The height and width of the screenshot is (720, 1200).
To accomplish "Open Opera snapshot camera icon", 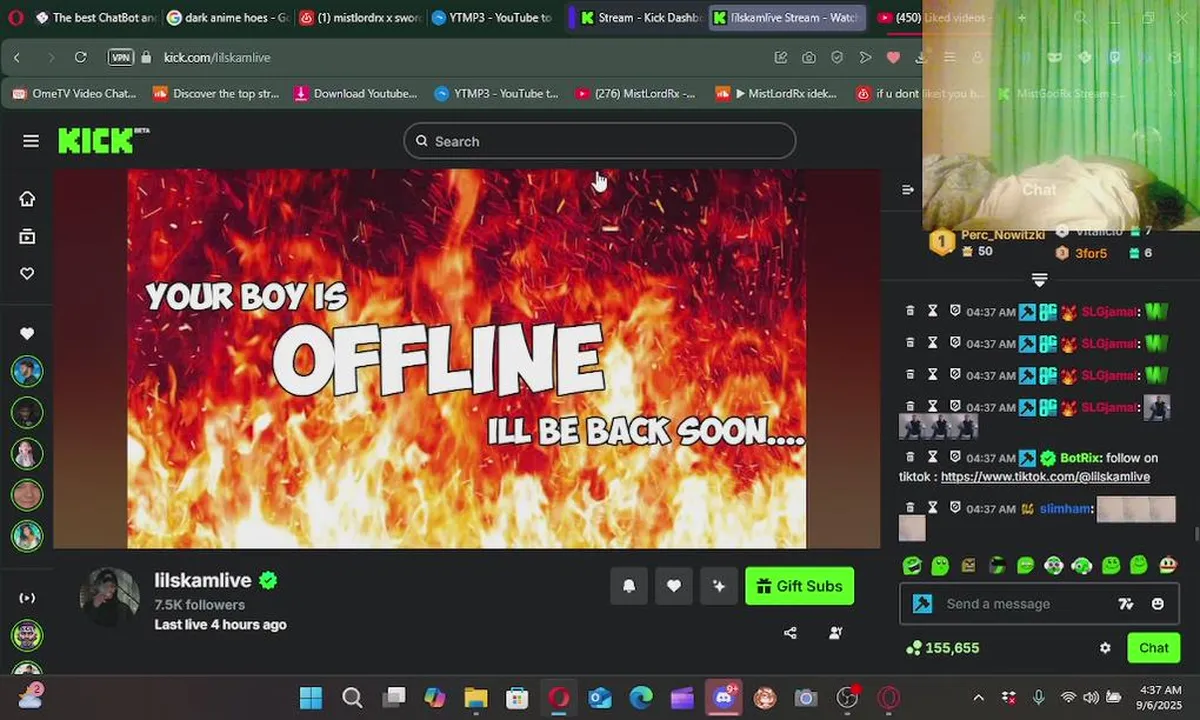I will coord(809,57).
